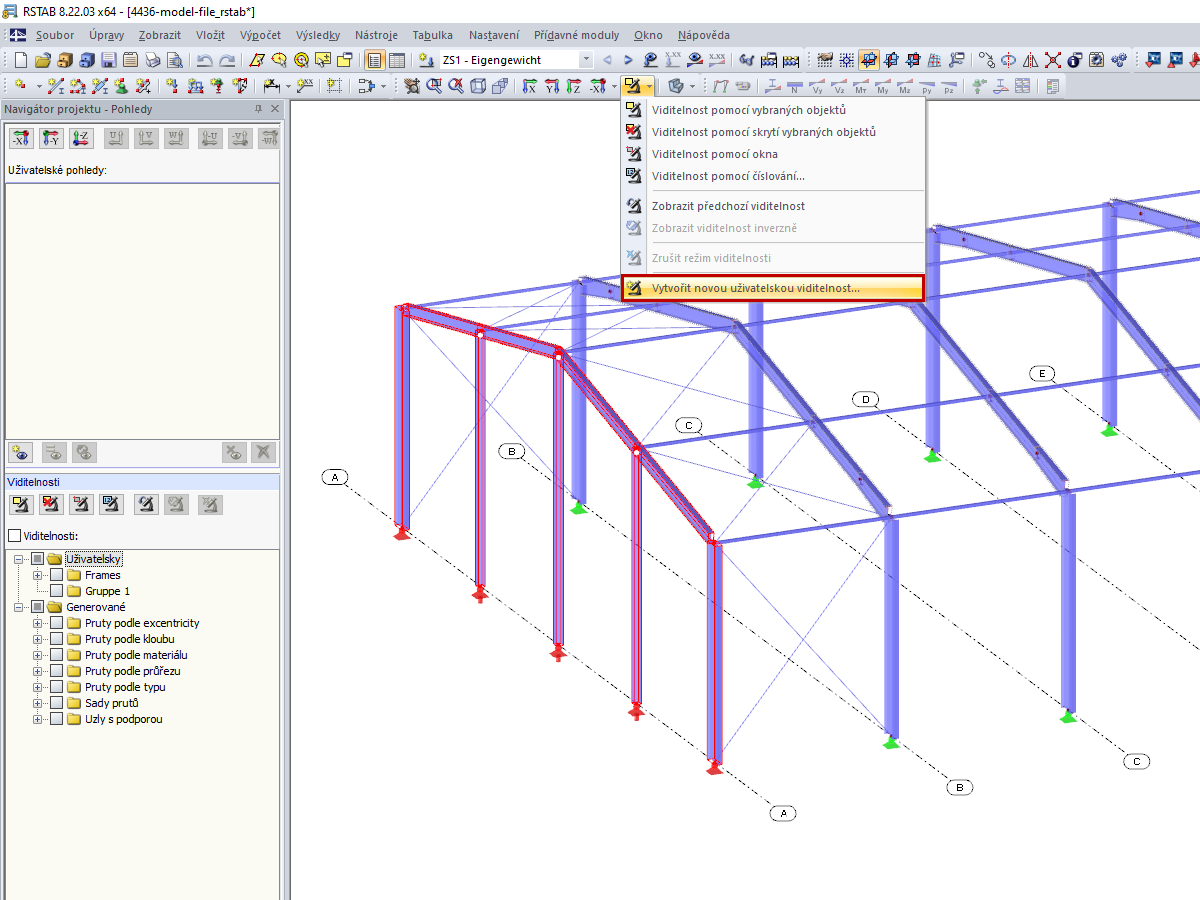Open the Výpočet menu

point(260,35)
